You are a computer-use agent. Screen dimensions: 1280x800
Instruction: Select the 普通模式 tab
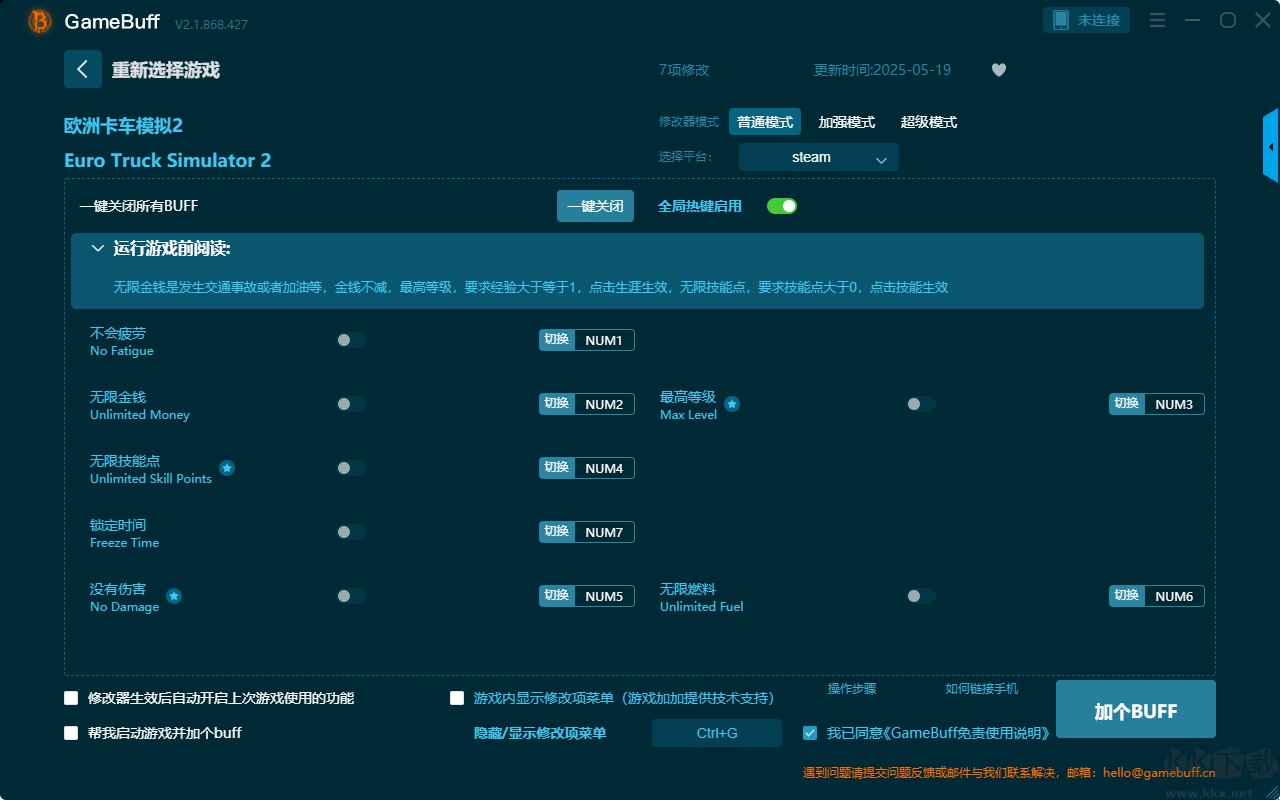click(765, 122)
